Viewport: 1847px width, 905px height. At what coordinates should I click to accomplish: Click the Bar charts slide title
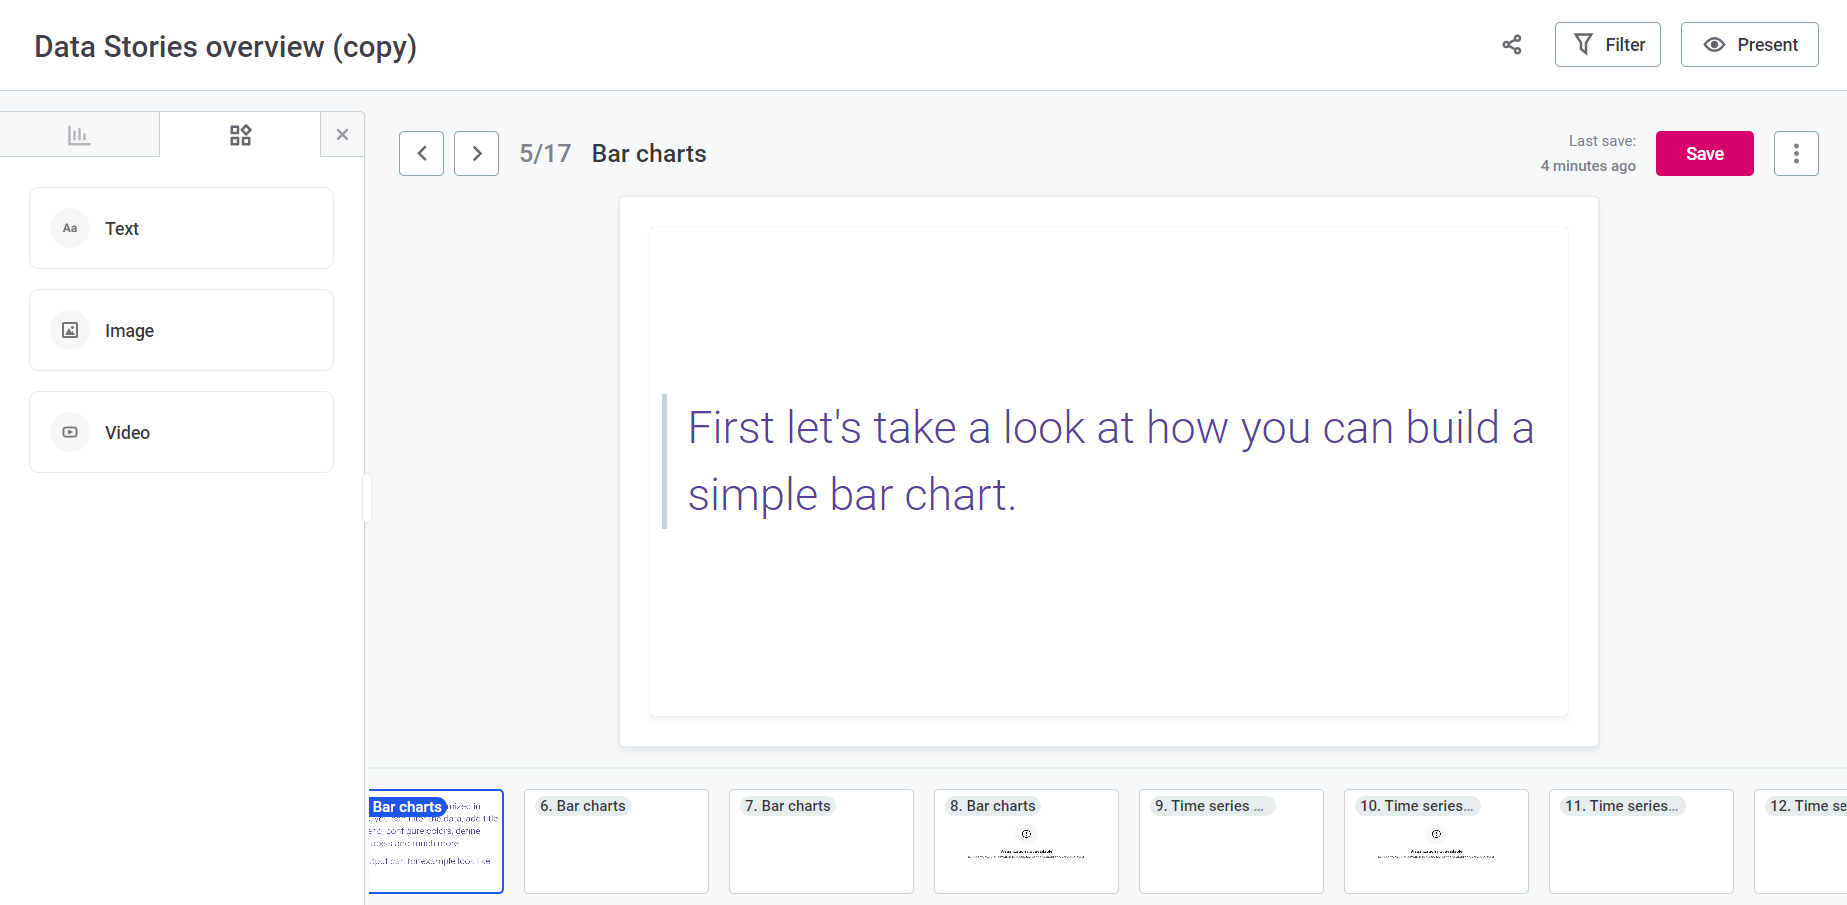(649, 153)
